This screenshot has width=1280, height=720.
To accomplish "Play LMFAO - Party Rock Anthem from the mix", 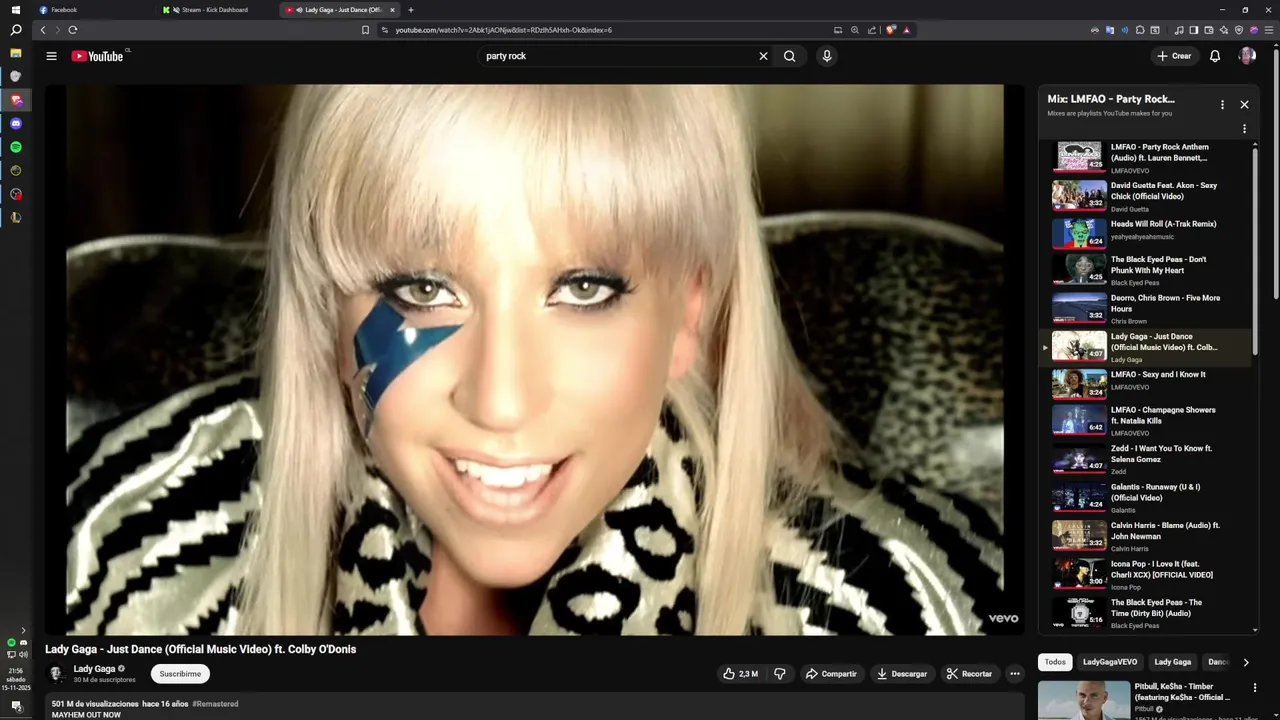I will [1145, 156].
